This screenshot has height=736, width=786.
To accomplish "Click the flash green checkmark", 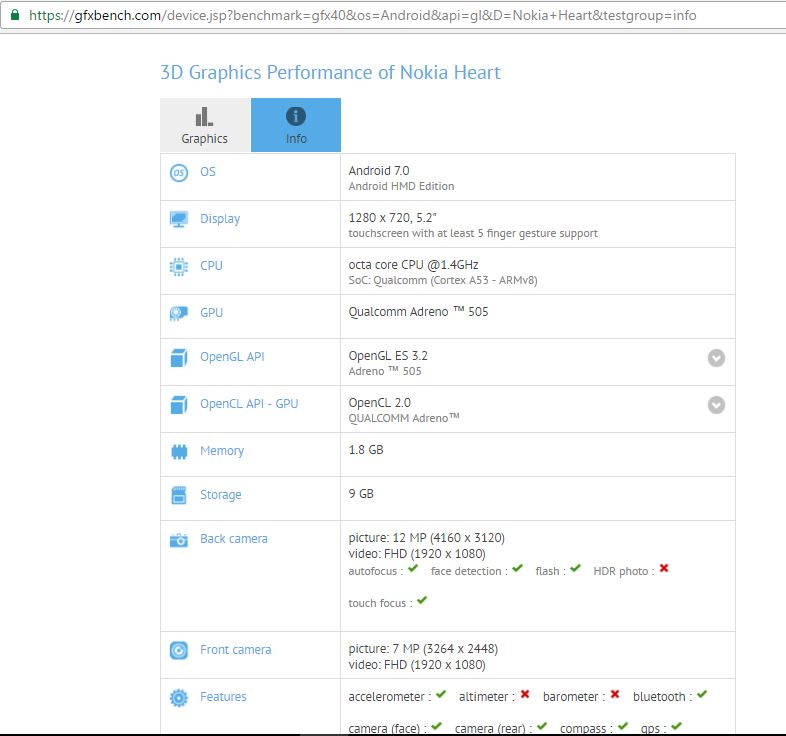I will (575, 569).
